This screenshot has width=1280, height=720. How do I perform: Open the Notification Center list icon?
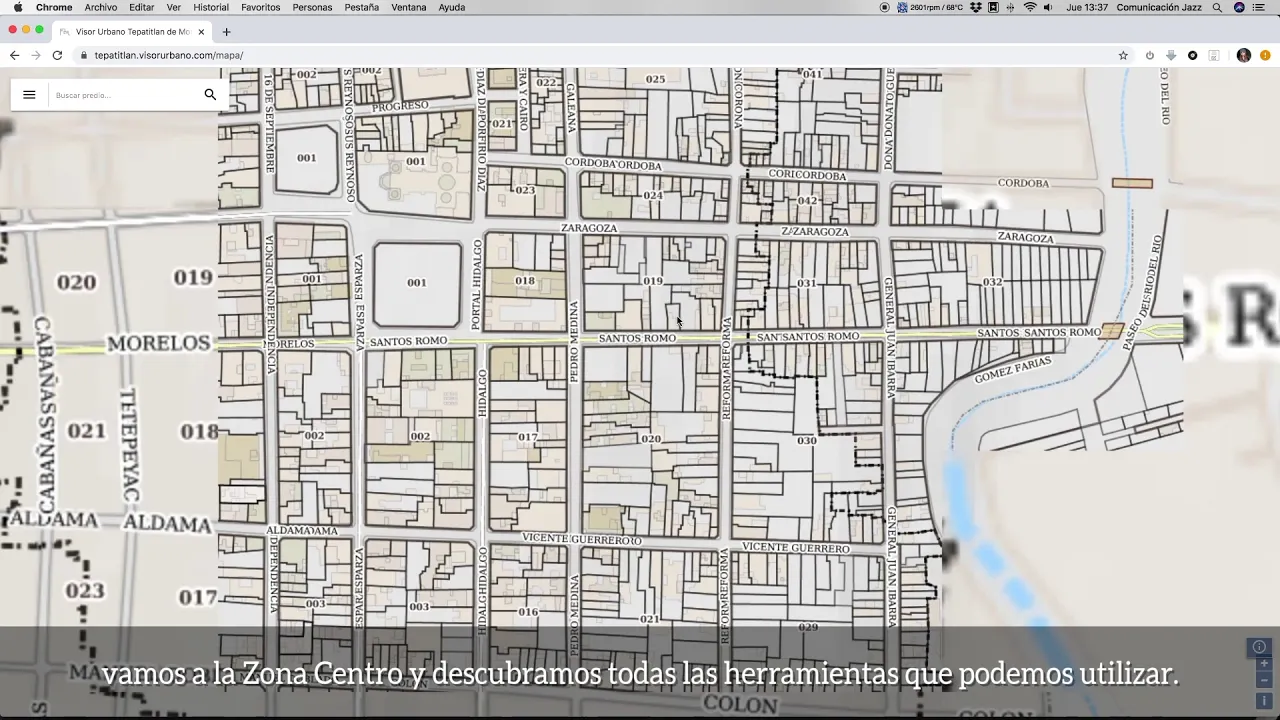click(x=1259, y=7)
